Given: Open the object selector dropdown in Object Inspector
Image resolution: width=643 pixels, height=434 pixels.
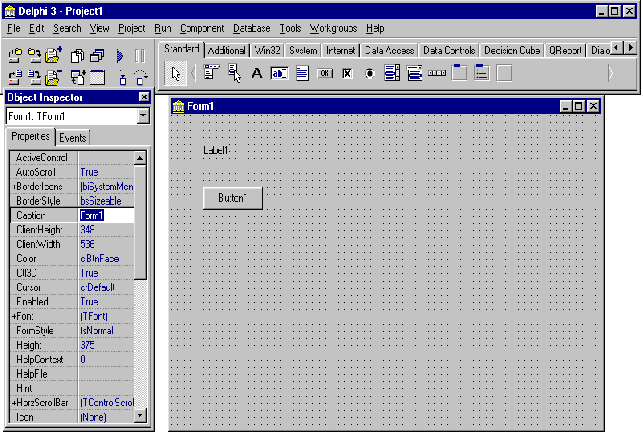Looking at the screenshot, I should [x=143, y=116].
